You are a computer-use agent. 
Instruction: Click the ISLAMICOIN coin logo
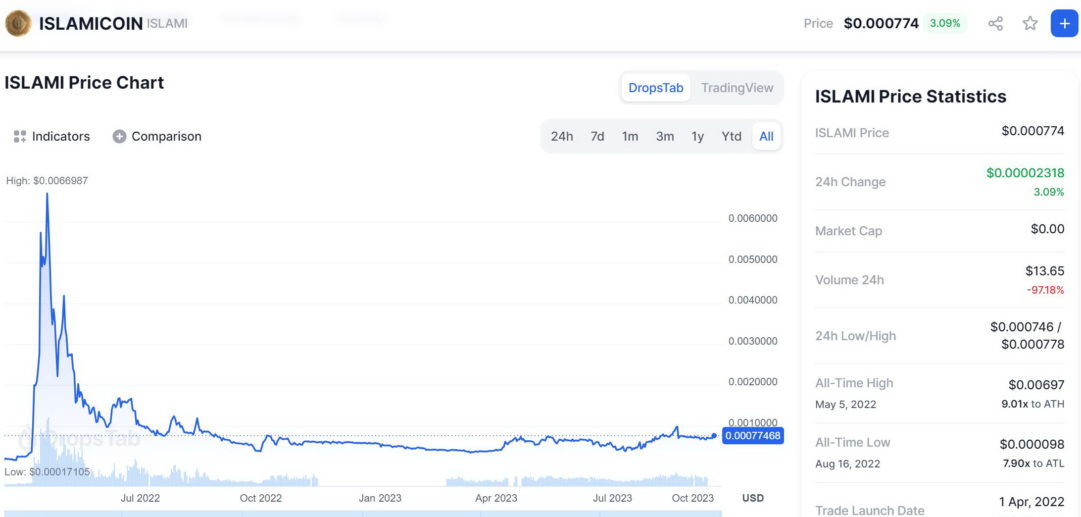tap(18, 23)
